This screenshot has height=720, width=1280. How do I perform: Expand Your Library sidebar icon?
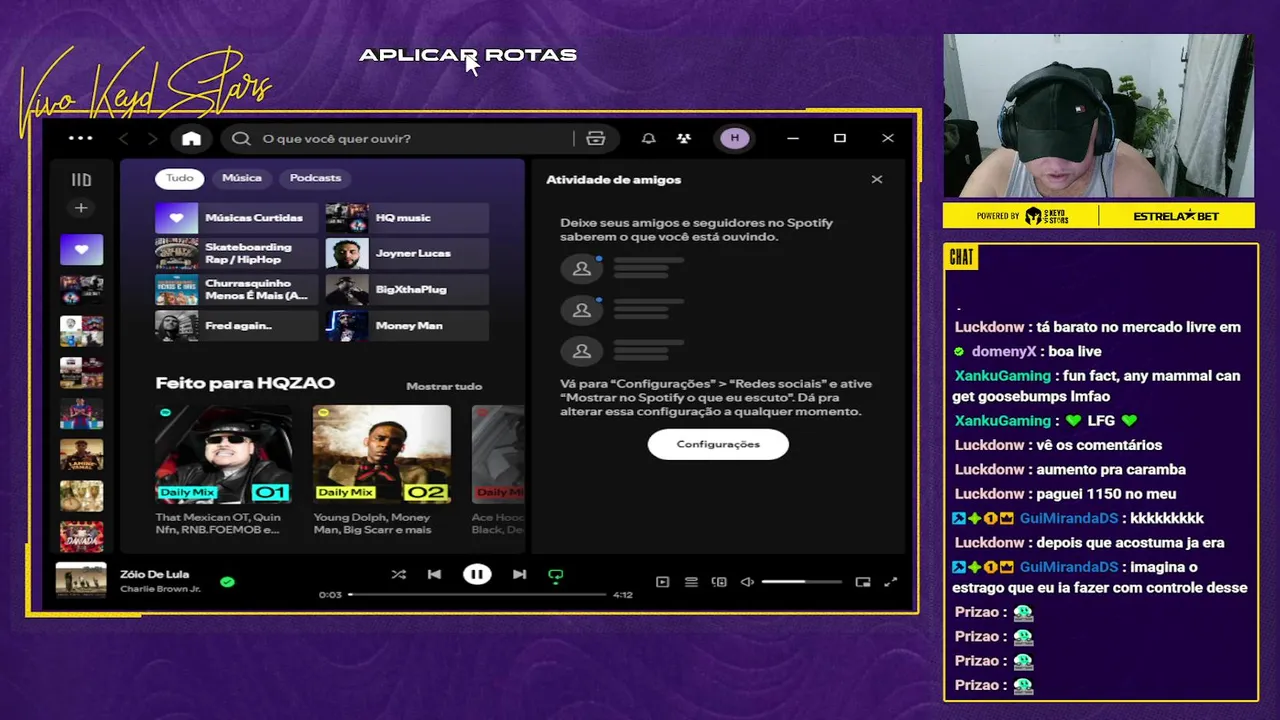click(x=81, y=180)
